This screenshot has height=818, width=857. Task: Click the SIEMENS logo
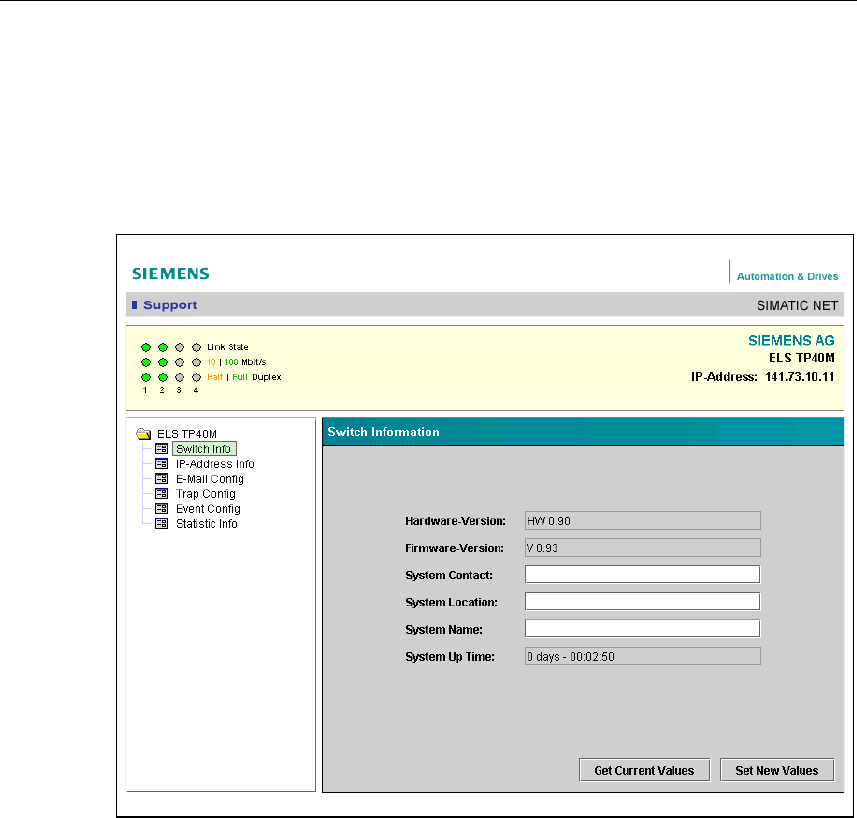coord(171,274)
